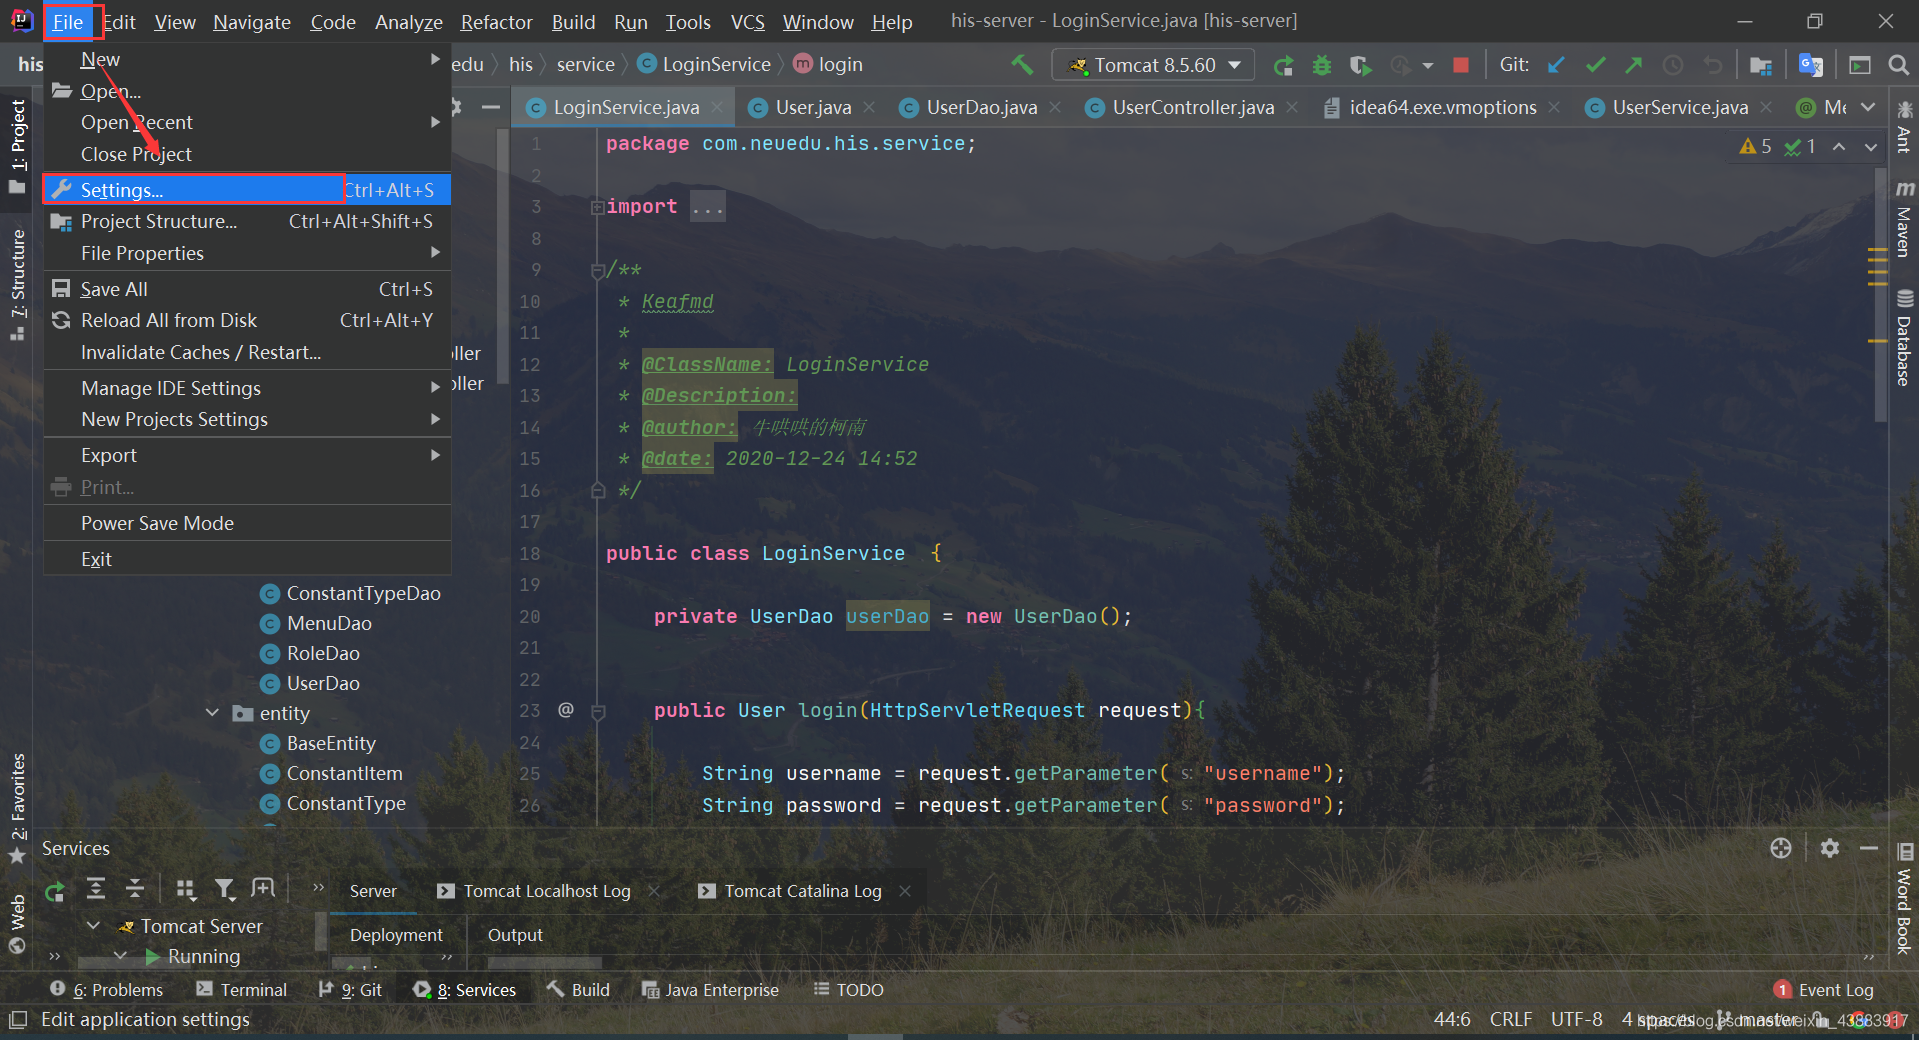
Task: Click the Git commit checkmark icon
Action: pyautogui.click(x=1595, y=65)
